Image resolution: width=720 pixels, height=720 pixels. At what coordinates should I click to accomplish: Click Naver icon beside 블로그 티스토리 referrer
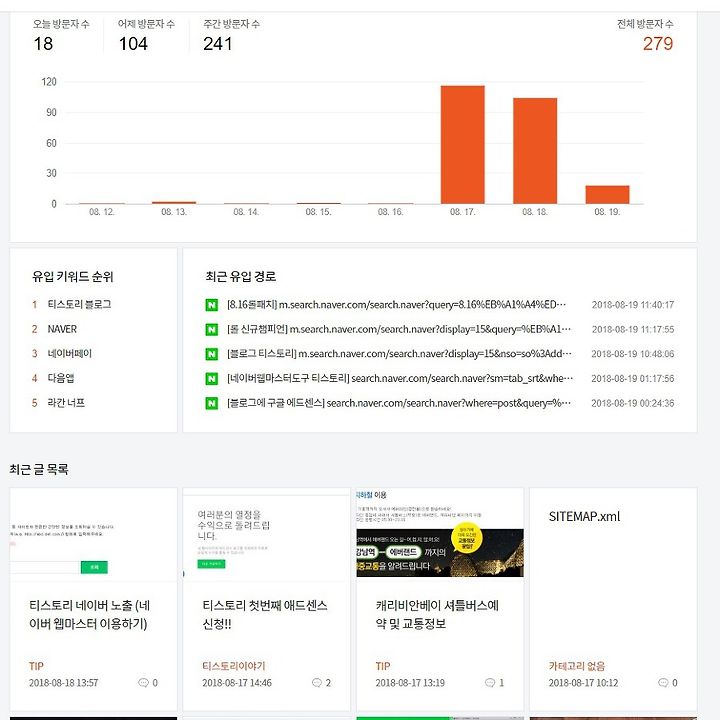coord(212,354)
